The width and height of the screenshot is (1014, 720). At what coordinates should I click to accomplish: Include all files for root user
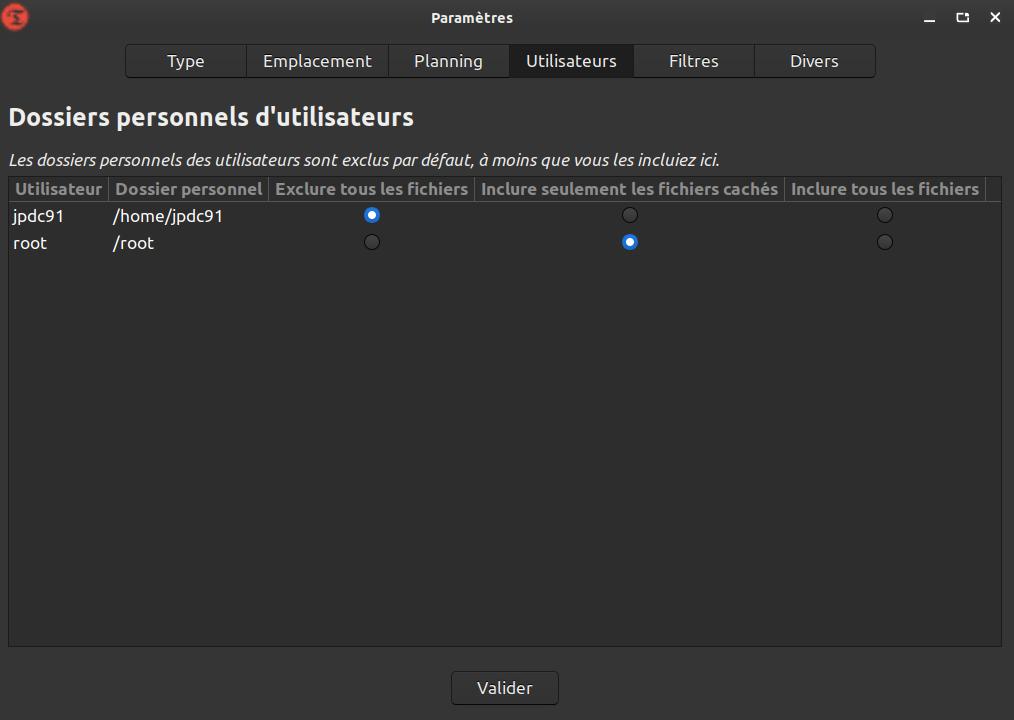coord(885,242)
